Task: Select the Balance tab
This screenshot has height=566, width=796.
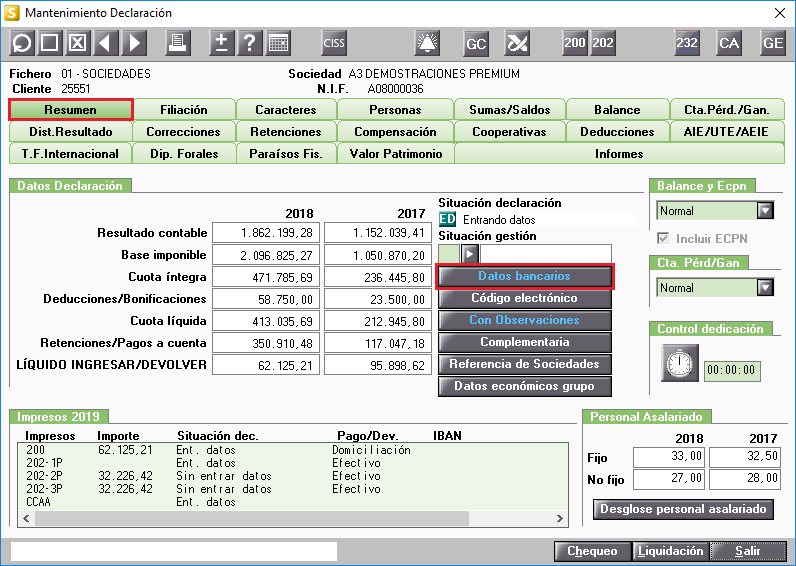Action: [x=617, y=110]
